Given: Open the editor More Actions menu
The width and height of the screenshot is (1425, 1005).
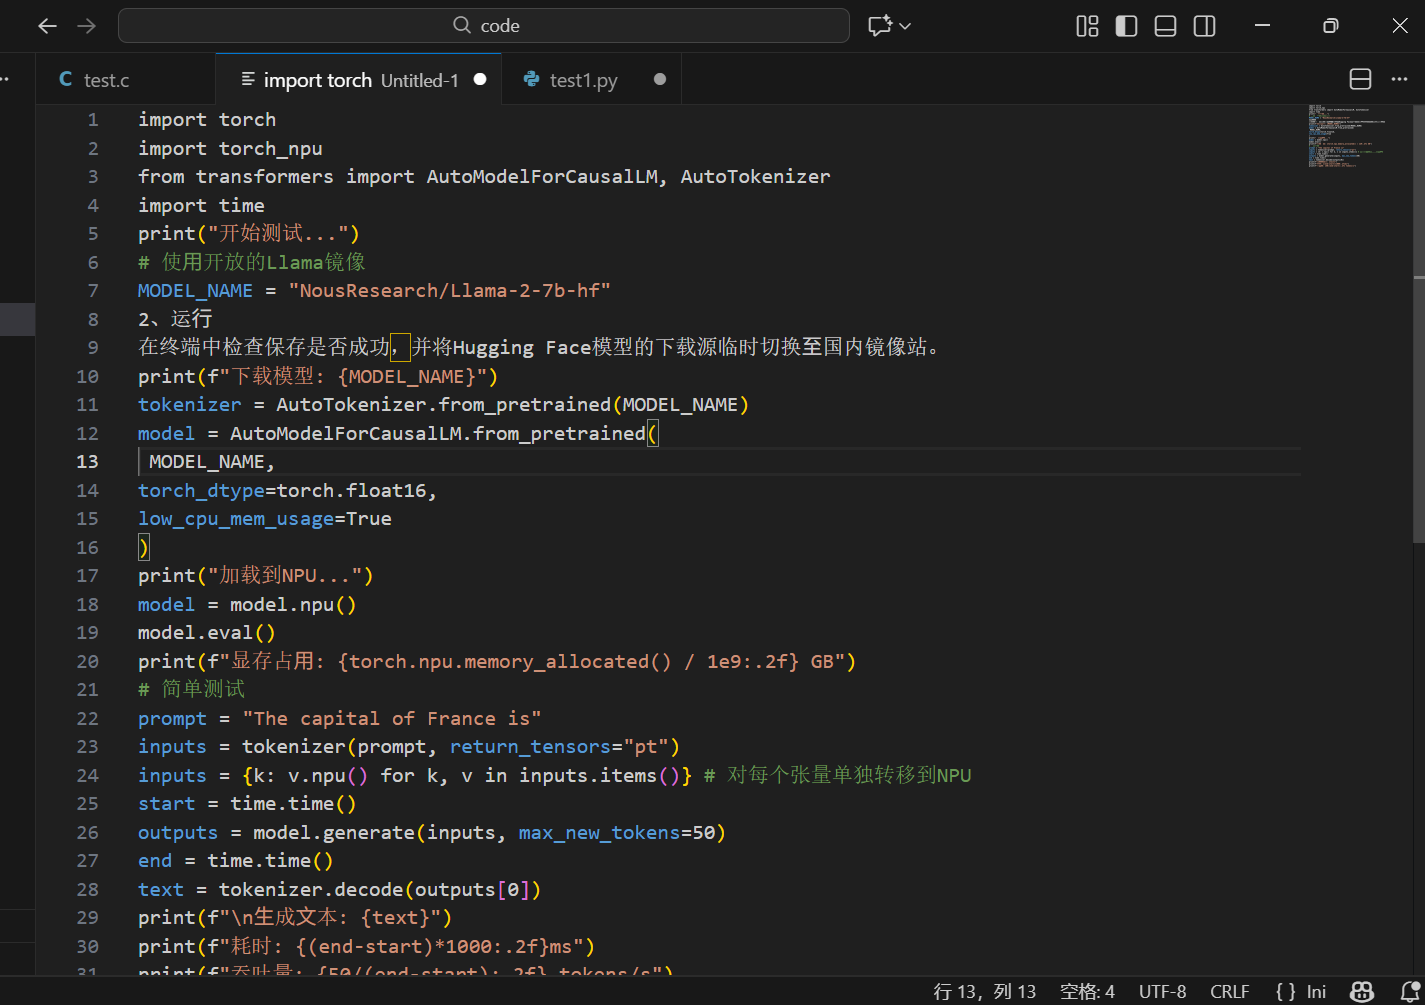Looking at the screenshot, I should pyautogui.click(x=1399, y=80).
